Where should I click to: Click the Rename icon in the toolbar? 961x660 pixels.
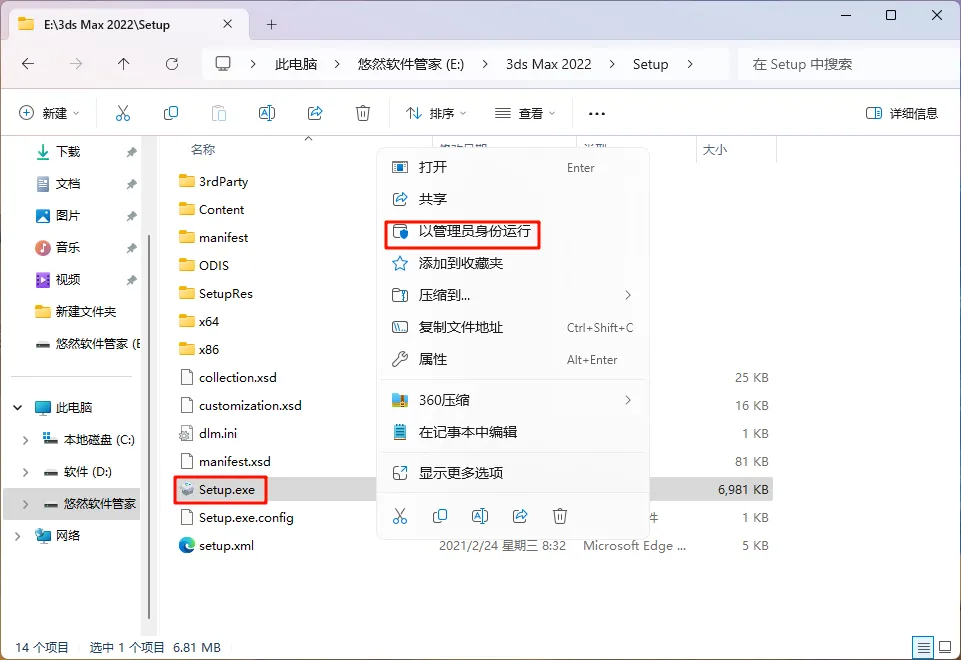click(267, 113)
